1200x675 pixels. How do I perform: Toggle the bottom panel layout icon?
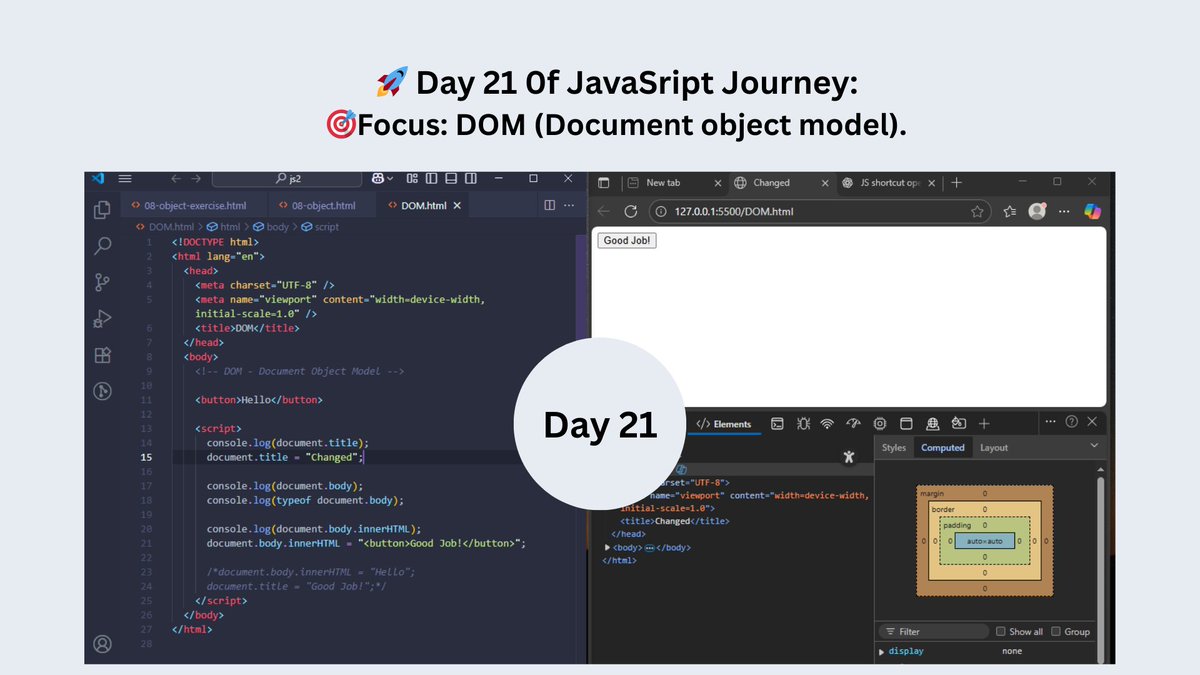[x=450, y=179]
